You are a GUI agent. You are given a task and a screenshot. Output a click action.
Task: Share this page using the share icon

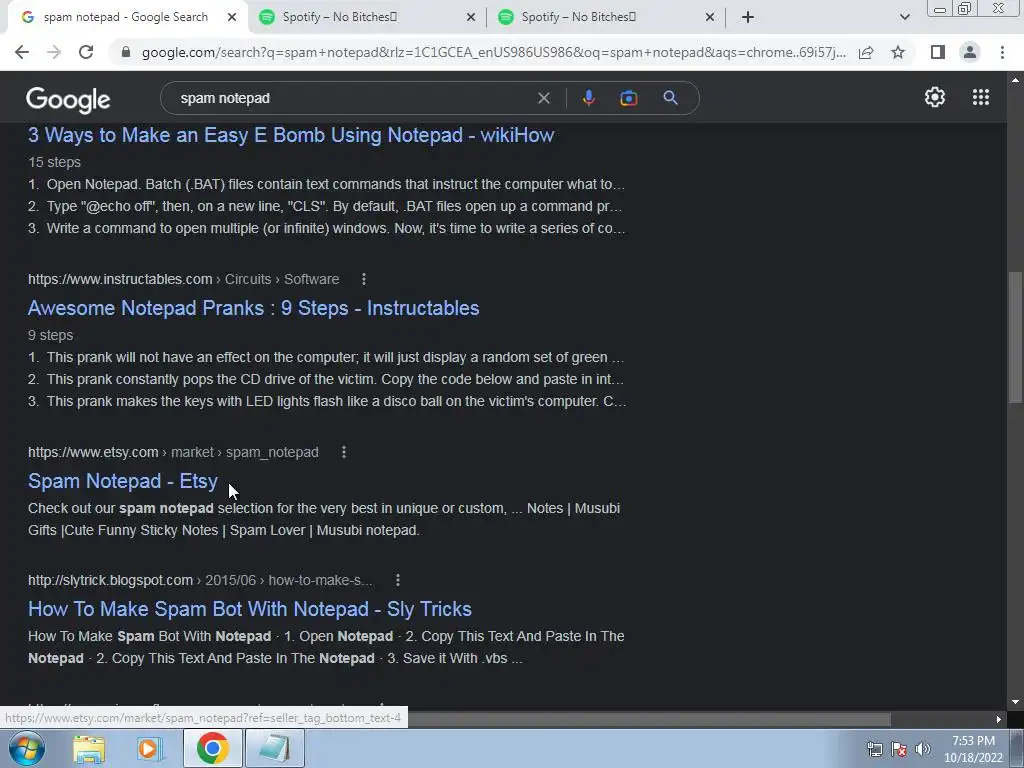(866, 52)
